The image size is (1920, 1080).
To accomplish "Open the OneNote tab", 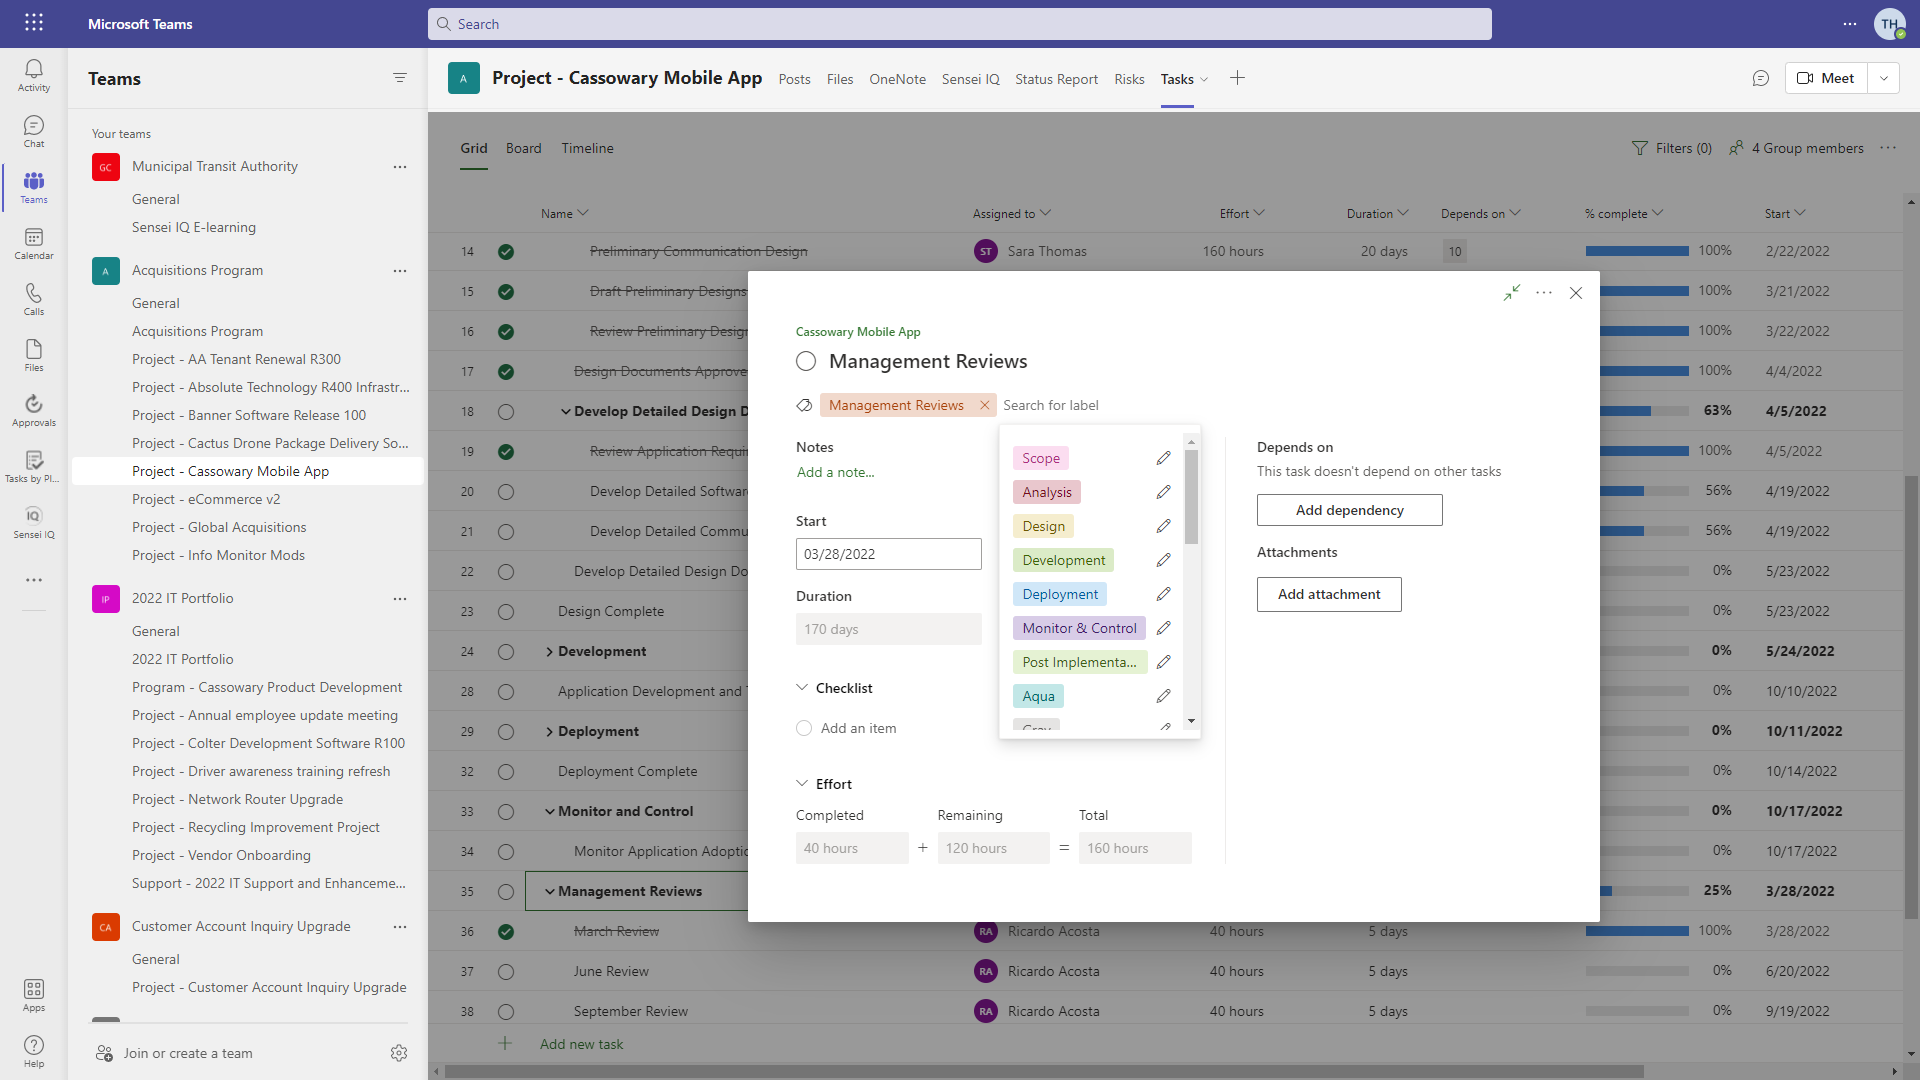I will [897, 79].
